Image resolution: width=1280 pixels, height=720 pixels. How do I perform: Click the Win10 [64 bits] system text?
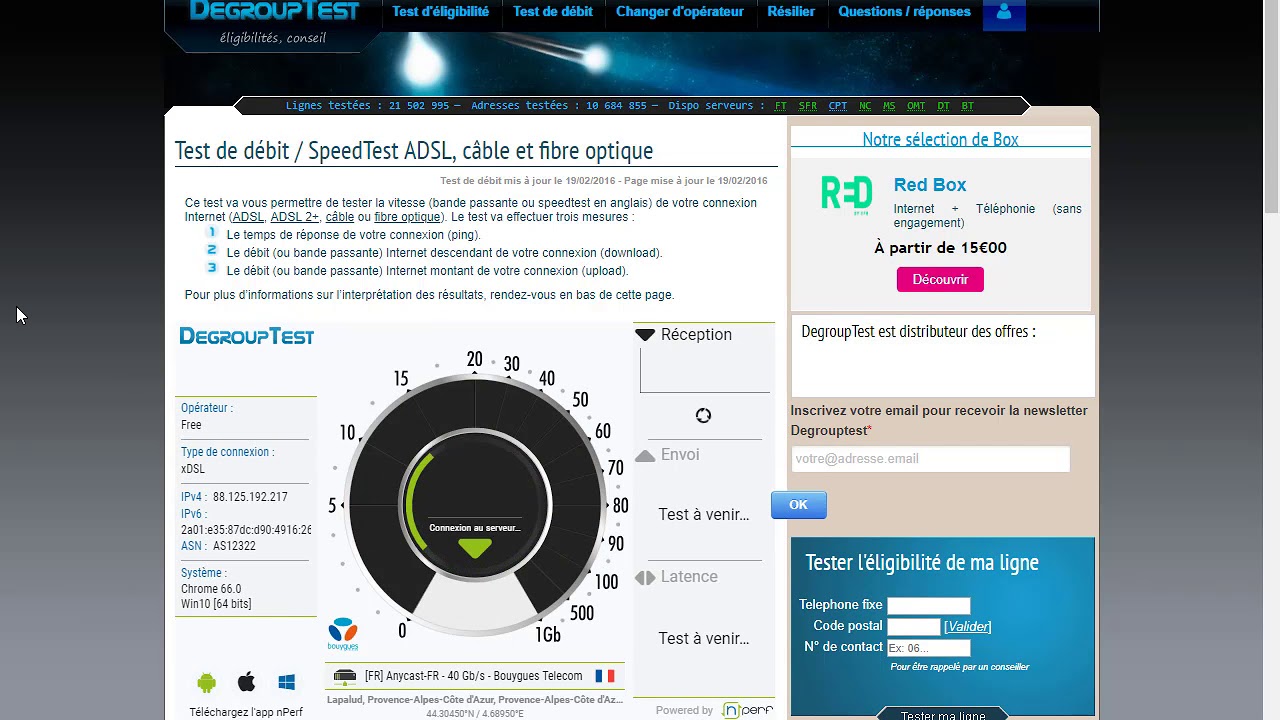coord(216,604)
